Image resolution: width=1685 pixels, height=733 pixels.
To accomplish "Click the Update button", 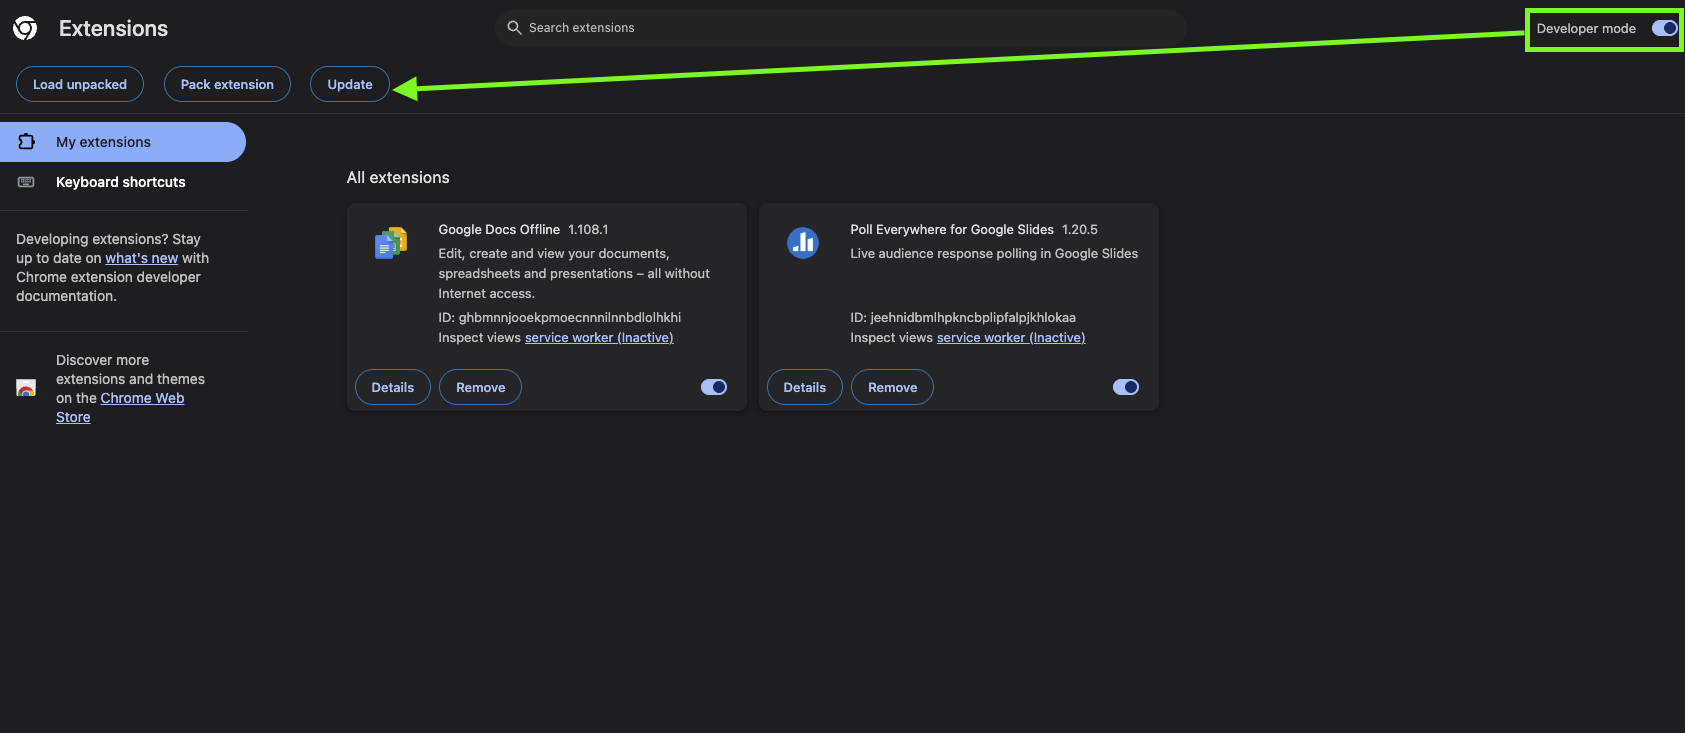I will (350, 84).
